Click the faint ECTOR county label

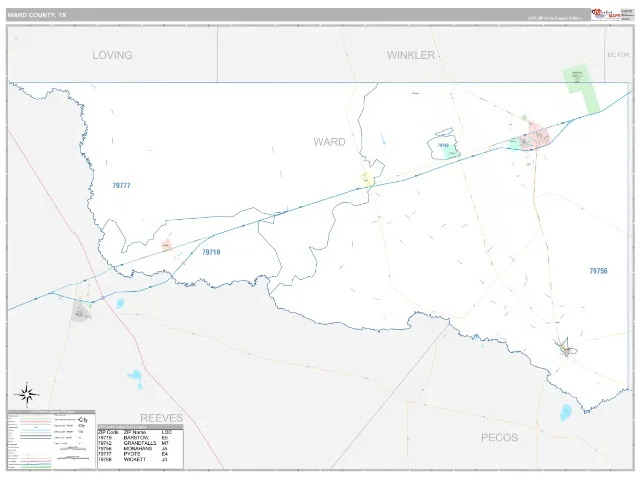pos(618,55)
